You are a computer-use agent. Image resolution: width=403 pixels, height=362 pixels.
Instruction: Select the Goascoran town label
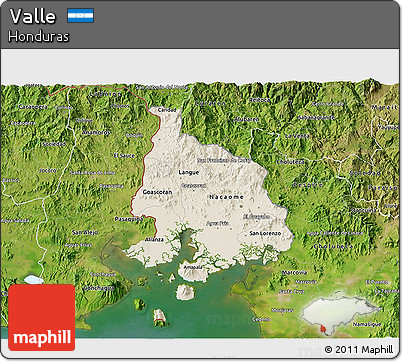coord(157,192)
